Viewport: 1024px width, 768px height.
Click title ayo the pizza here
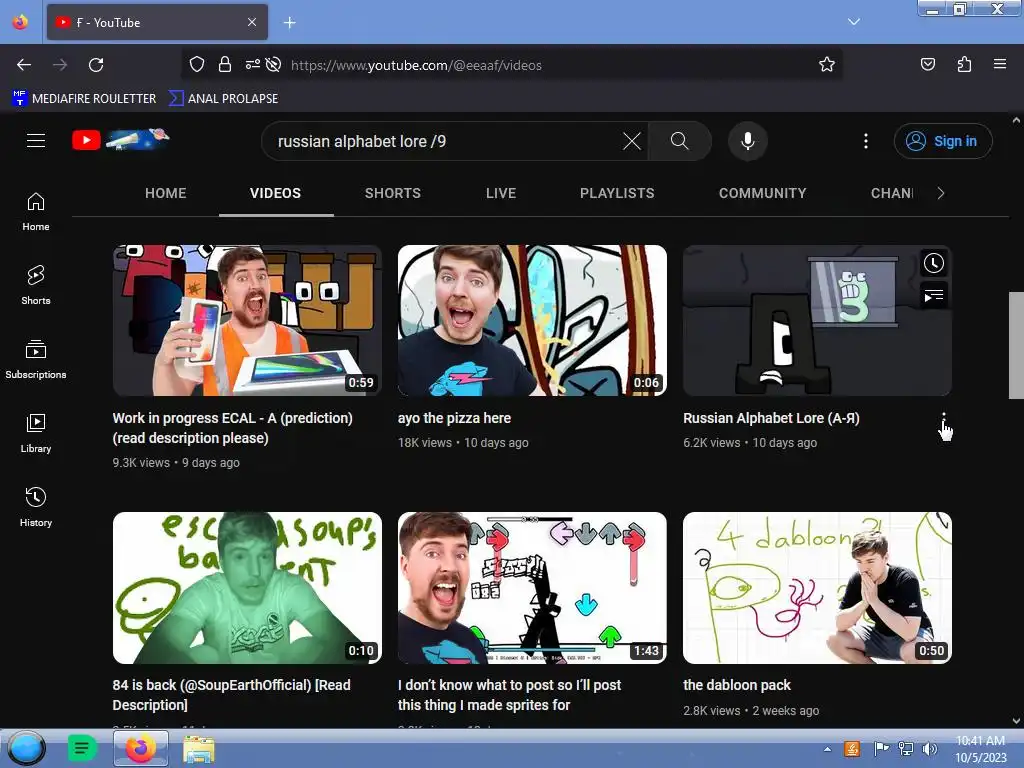point(455,418)
